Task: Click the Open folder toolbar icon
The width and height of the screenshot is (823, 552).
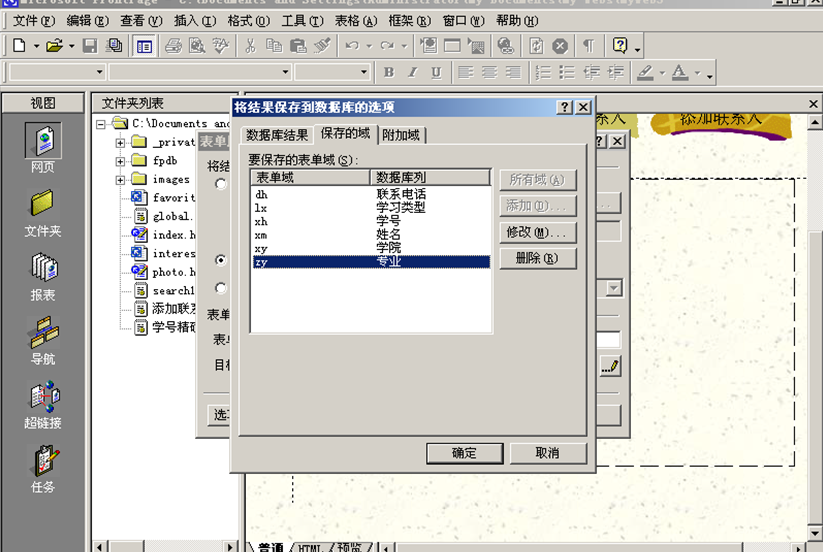Action: 54,46
